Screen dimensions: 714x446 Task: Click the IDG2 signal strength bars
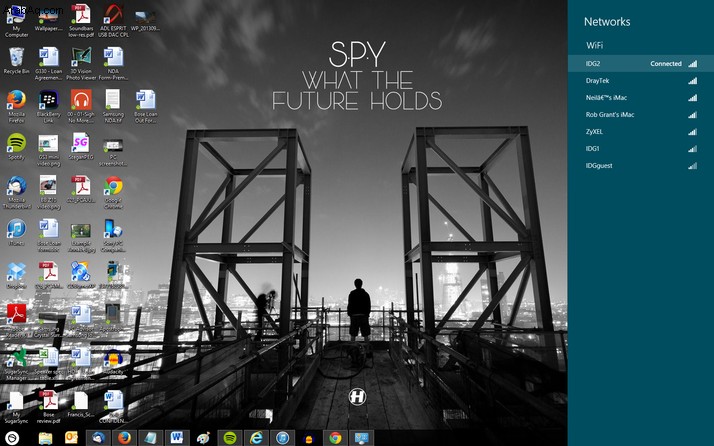pyautogui.click(x=693, y=64)
